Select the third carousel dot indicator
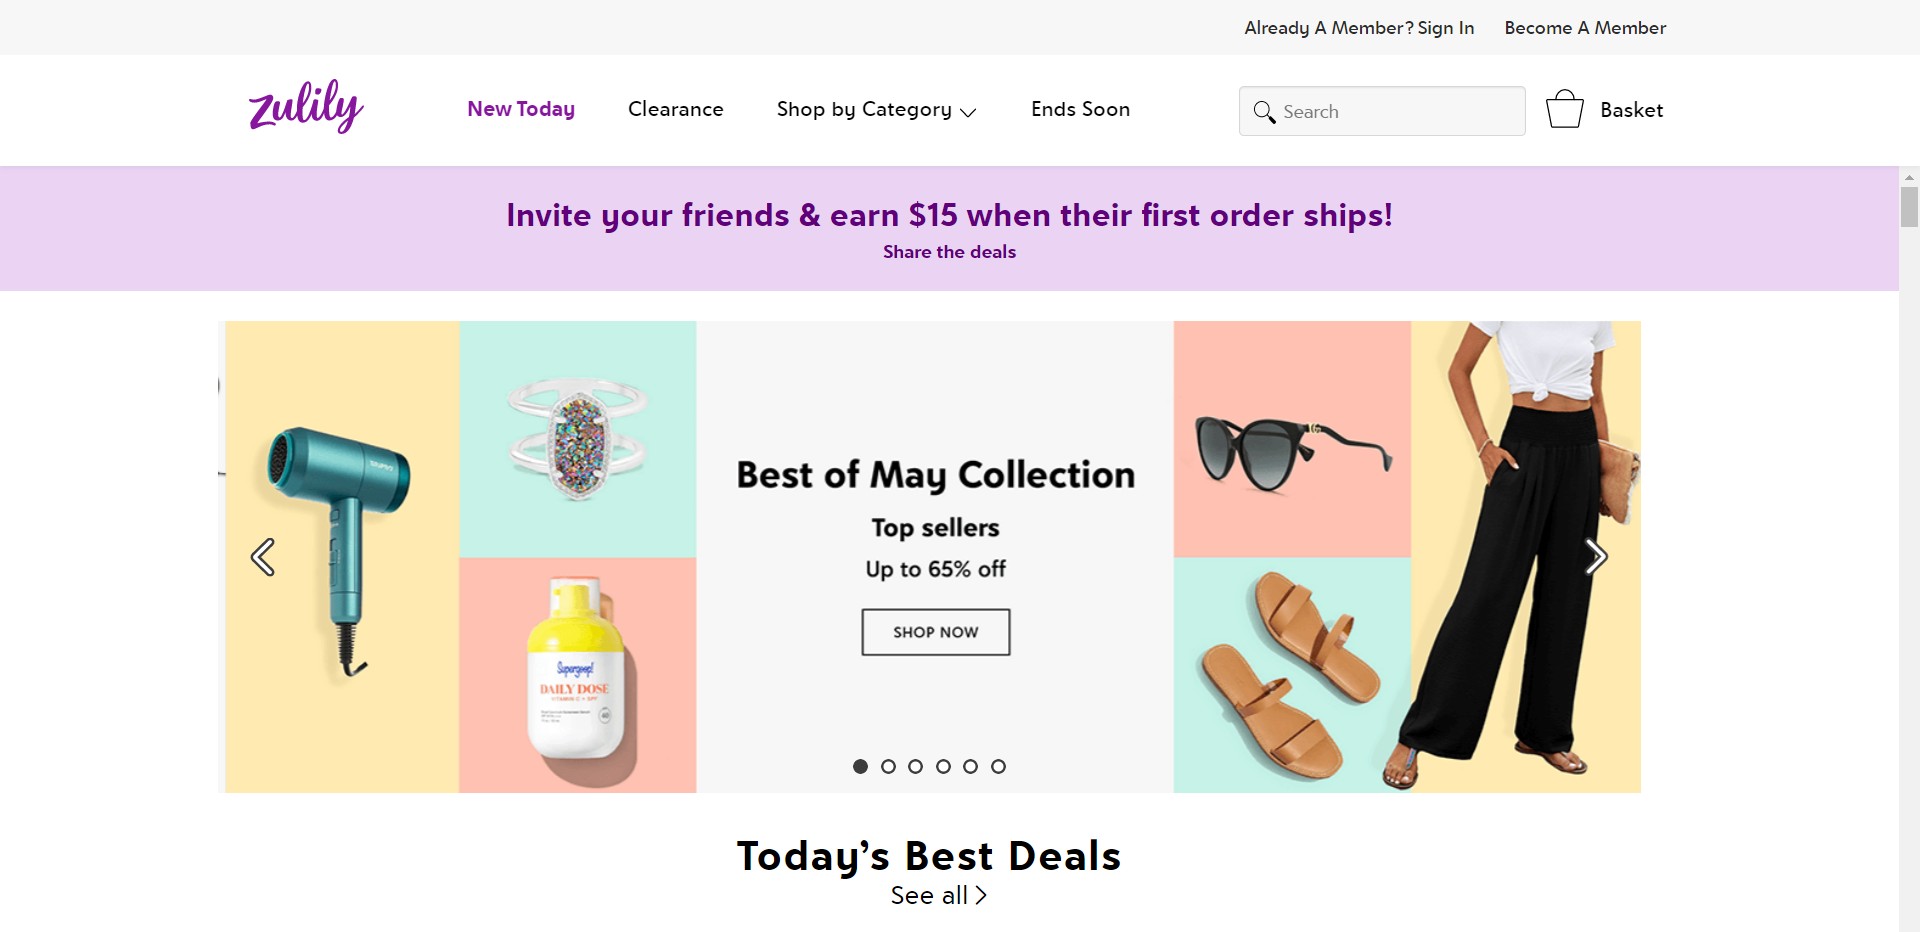This screenshot has width=1920, height=932. click(x=915, y=766)
